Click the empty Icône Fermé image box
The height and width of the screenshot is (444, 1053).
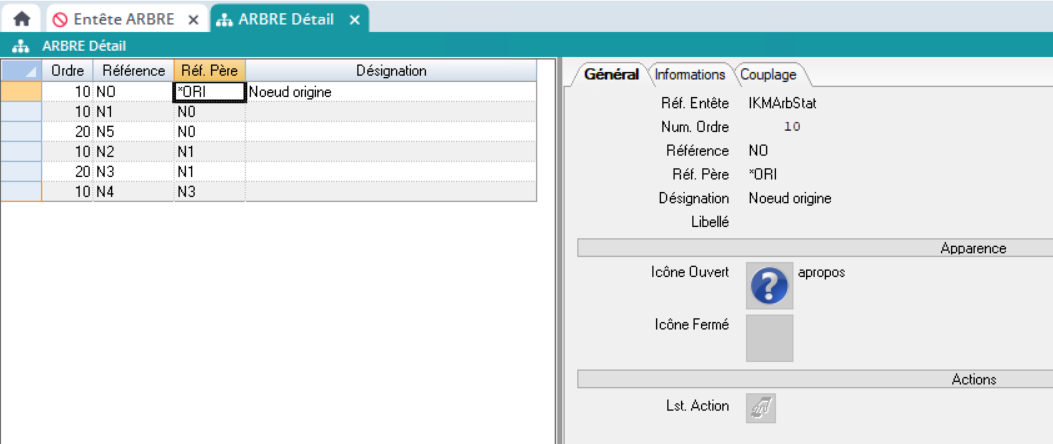click(x=769, y=338)
